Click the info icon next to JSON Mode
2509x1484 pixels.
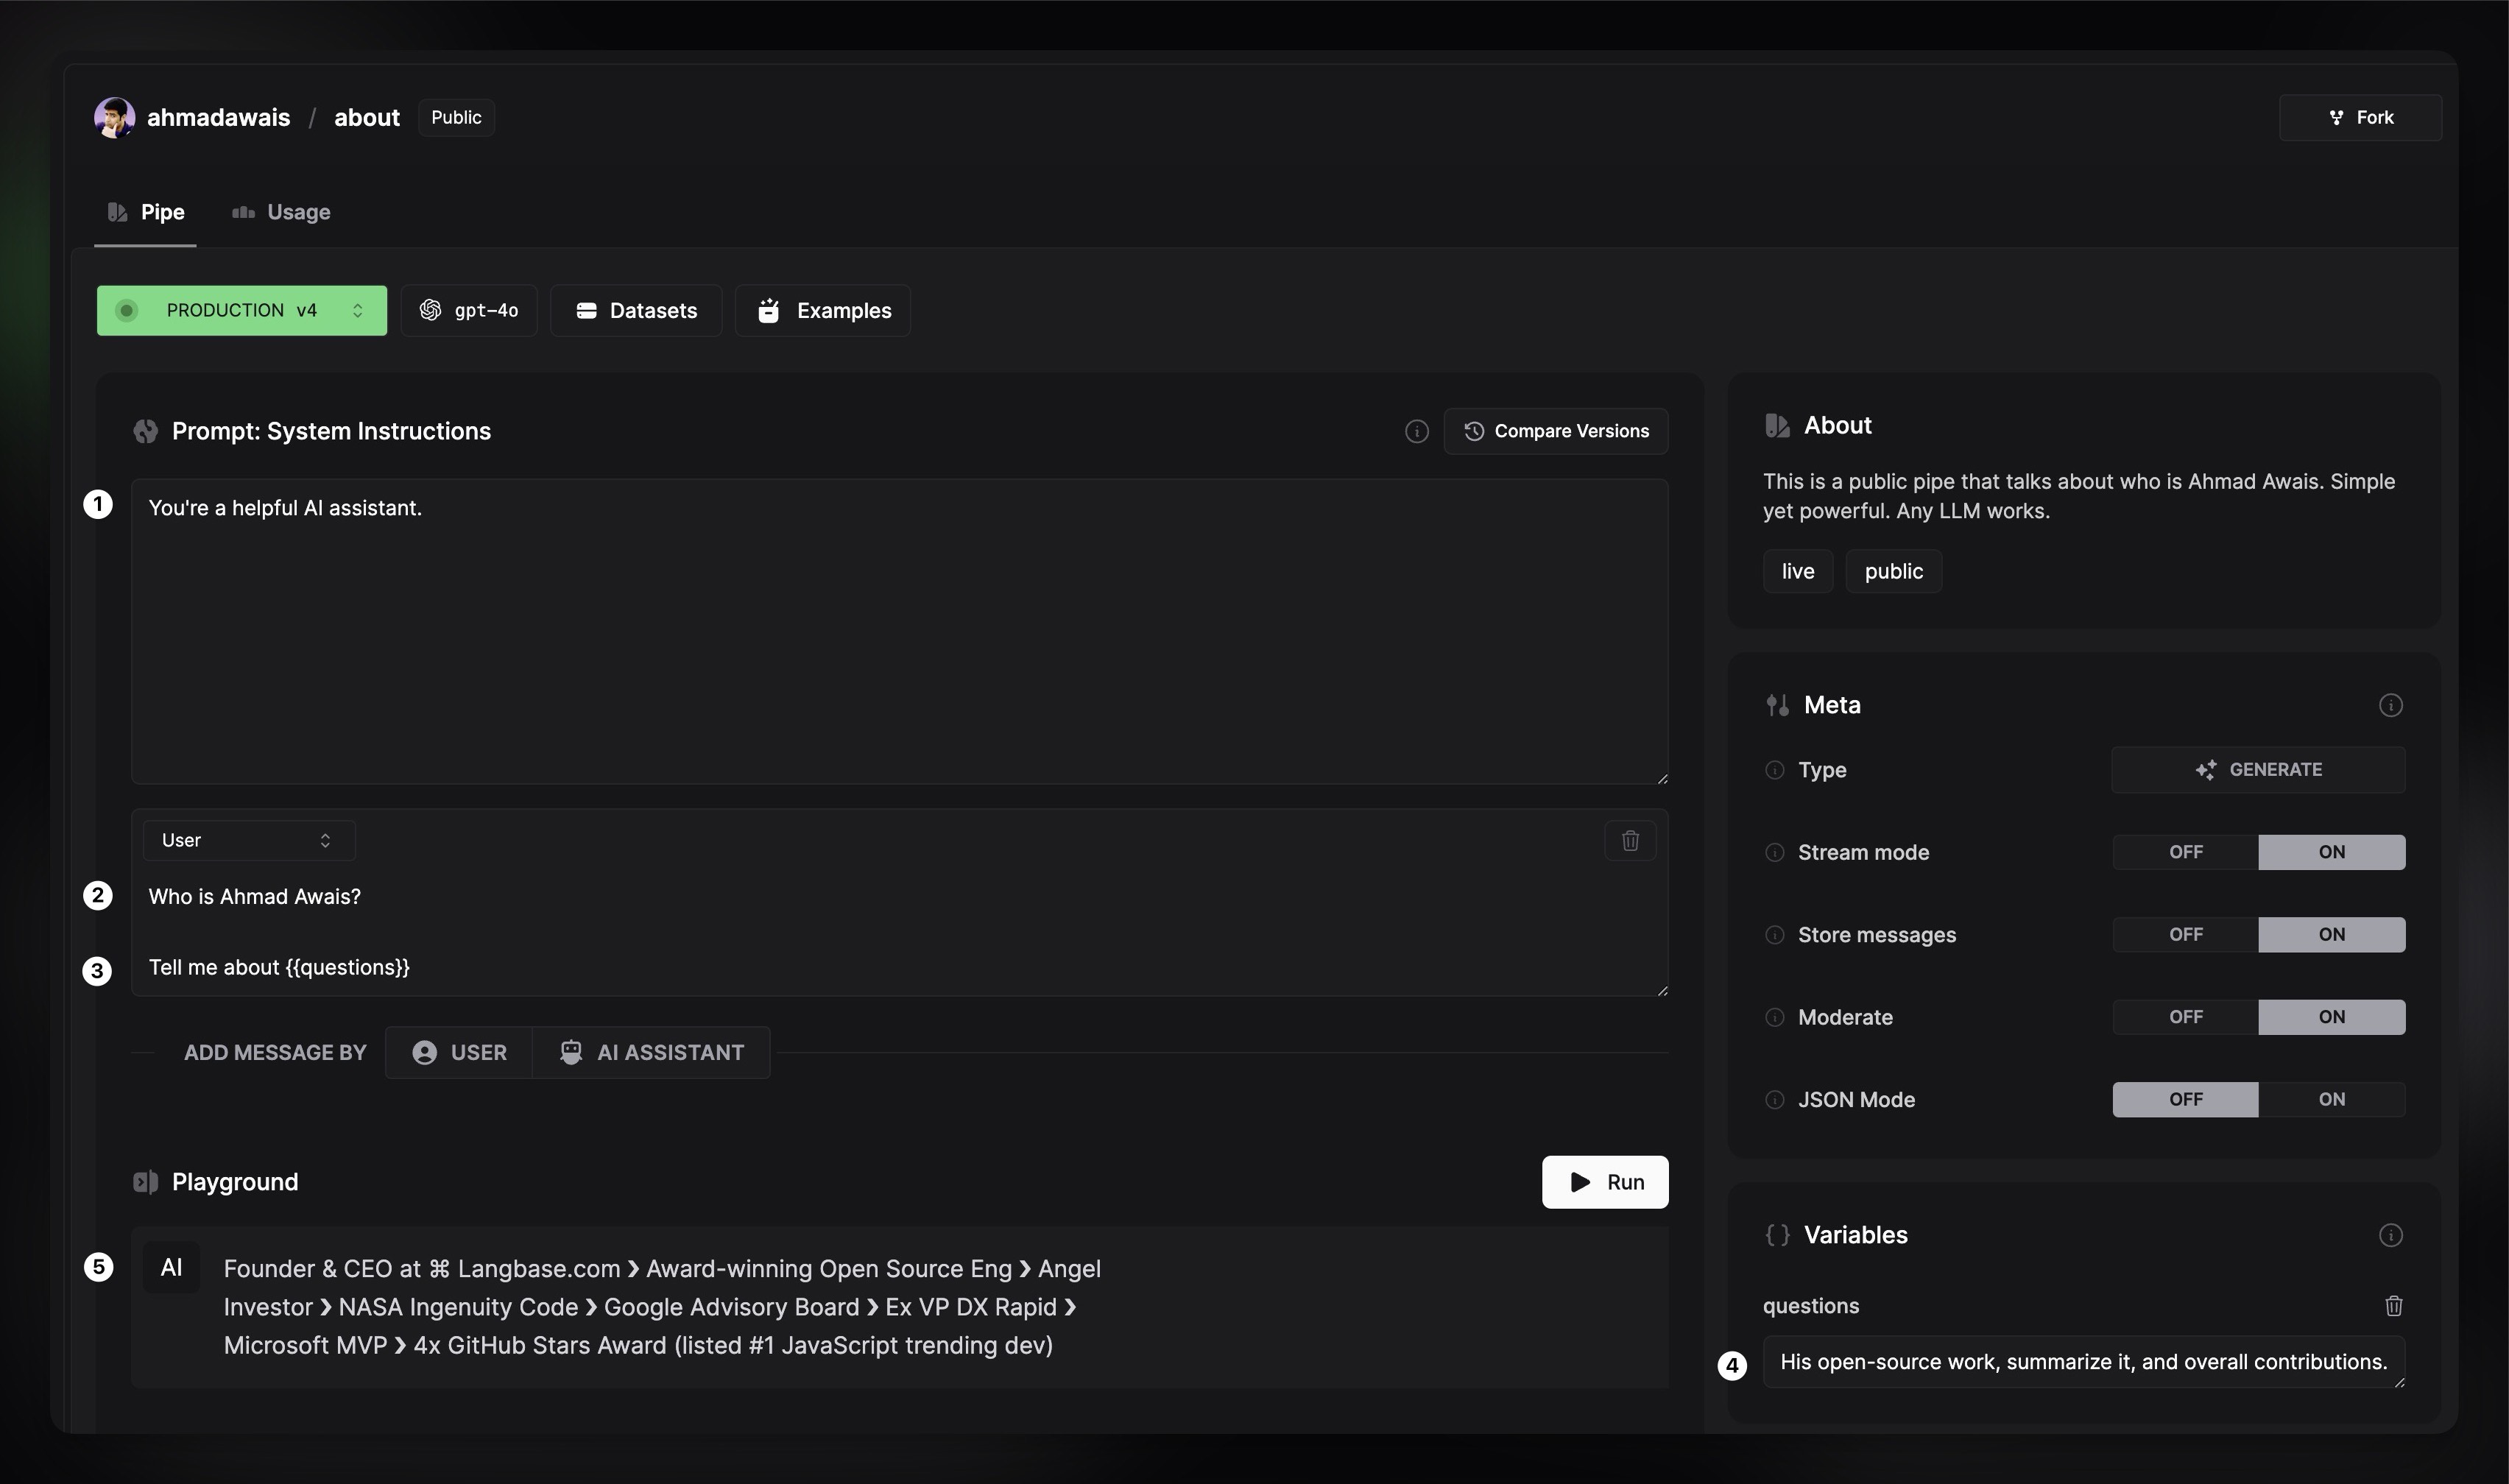coord(1774,1100)
